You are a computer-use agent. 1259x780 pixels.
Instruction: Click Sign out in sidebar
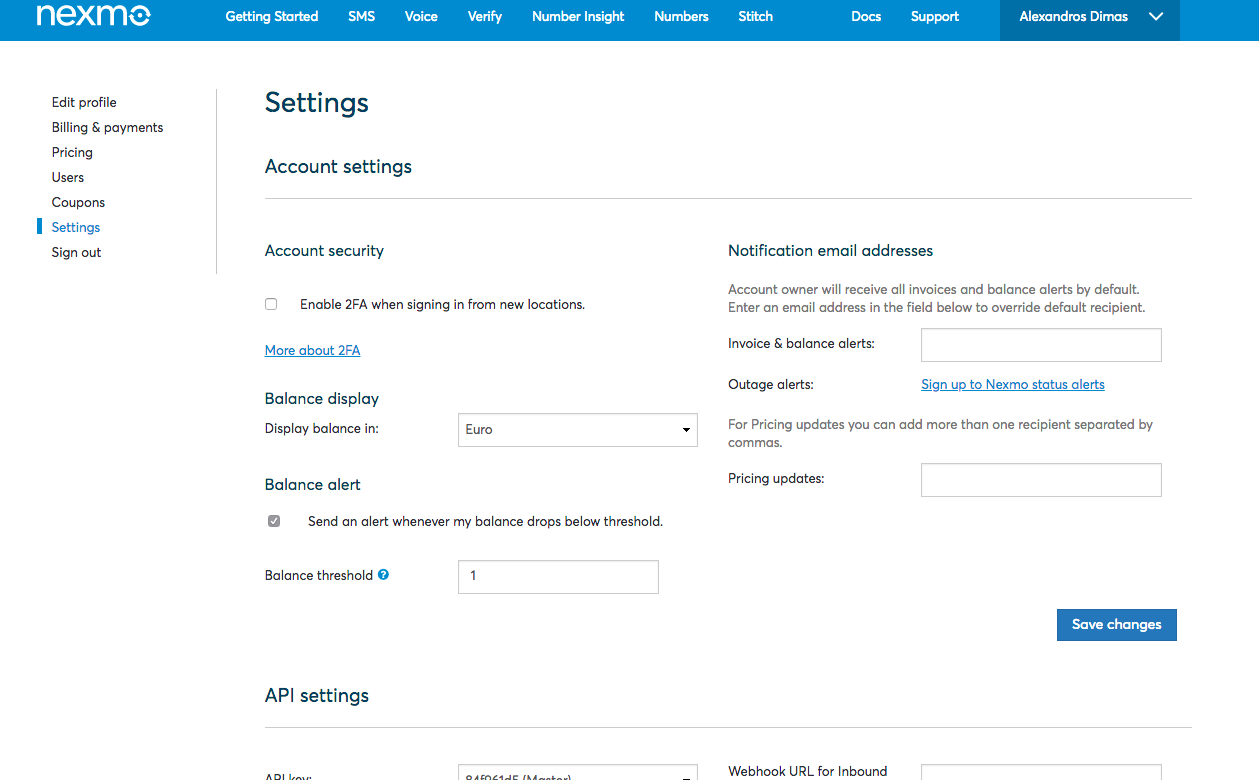click(76, 252)
